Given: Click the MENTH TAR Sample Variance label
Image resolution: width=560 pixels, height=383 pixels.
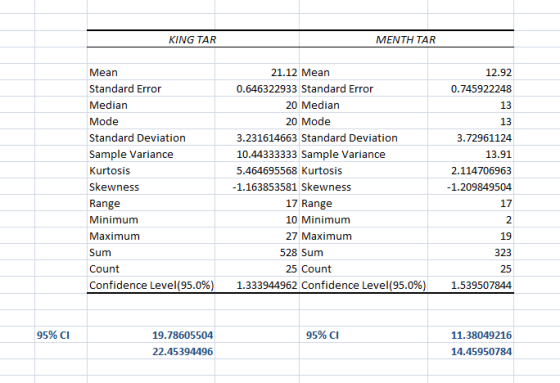Looking at the screenshot, I should 344,154.
